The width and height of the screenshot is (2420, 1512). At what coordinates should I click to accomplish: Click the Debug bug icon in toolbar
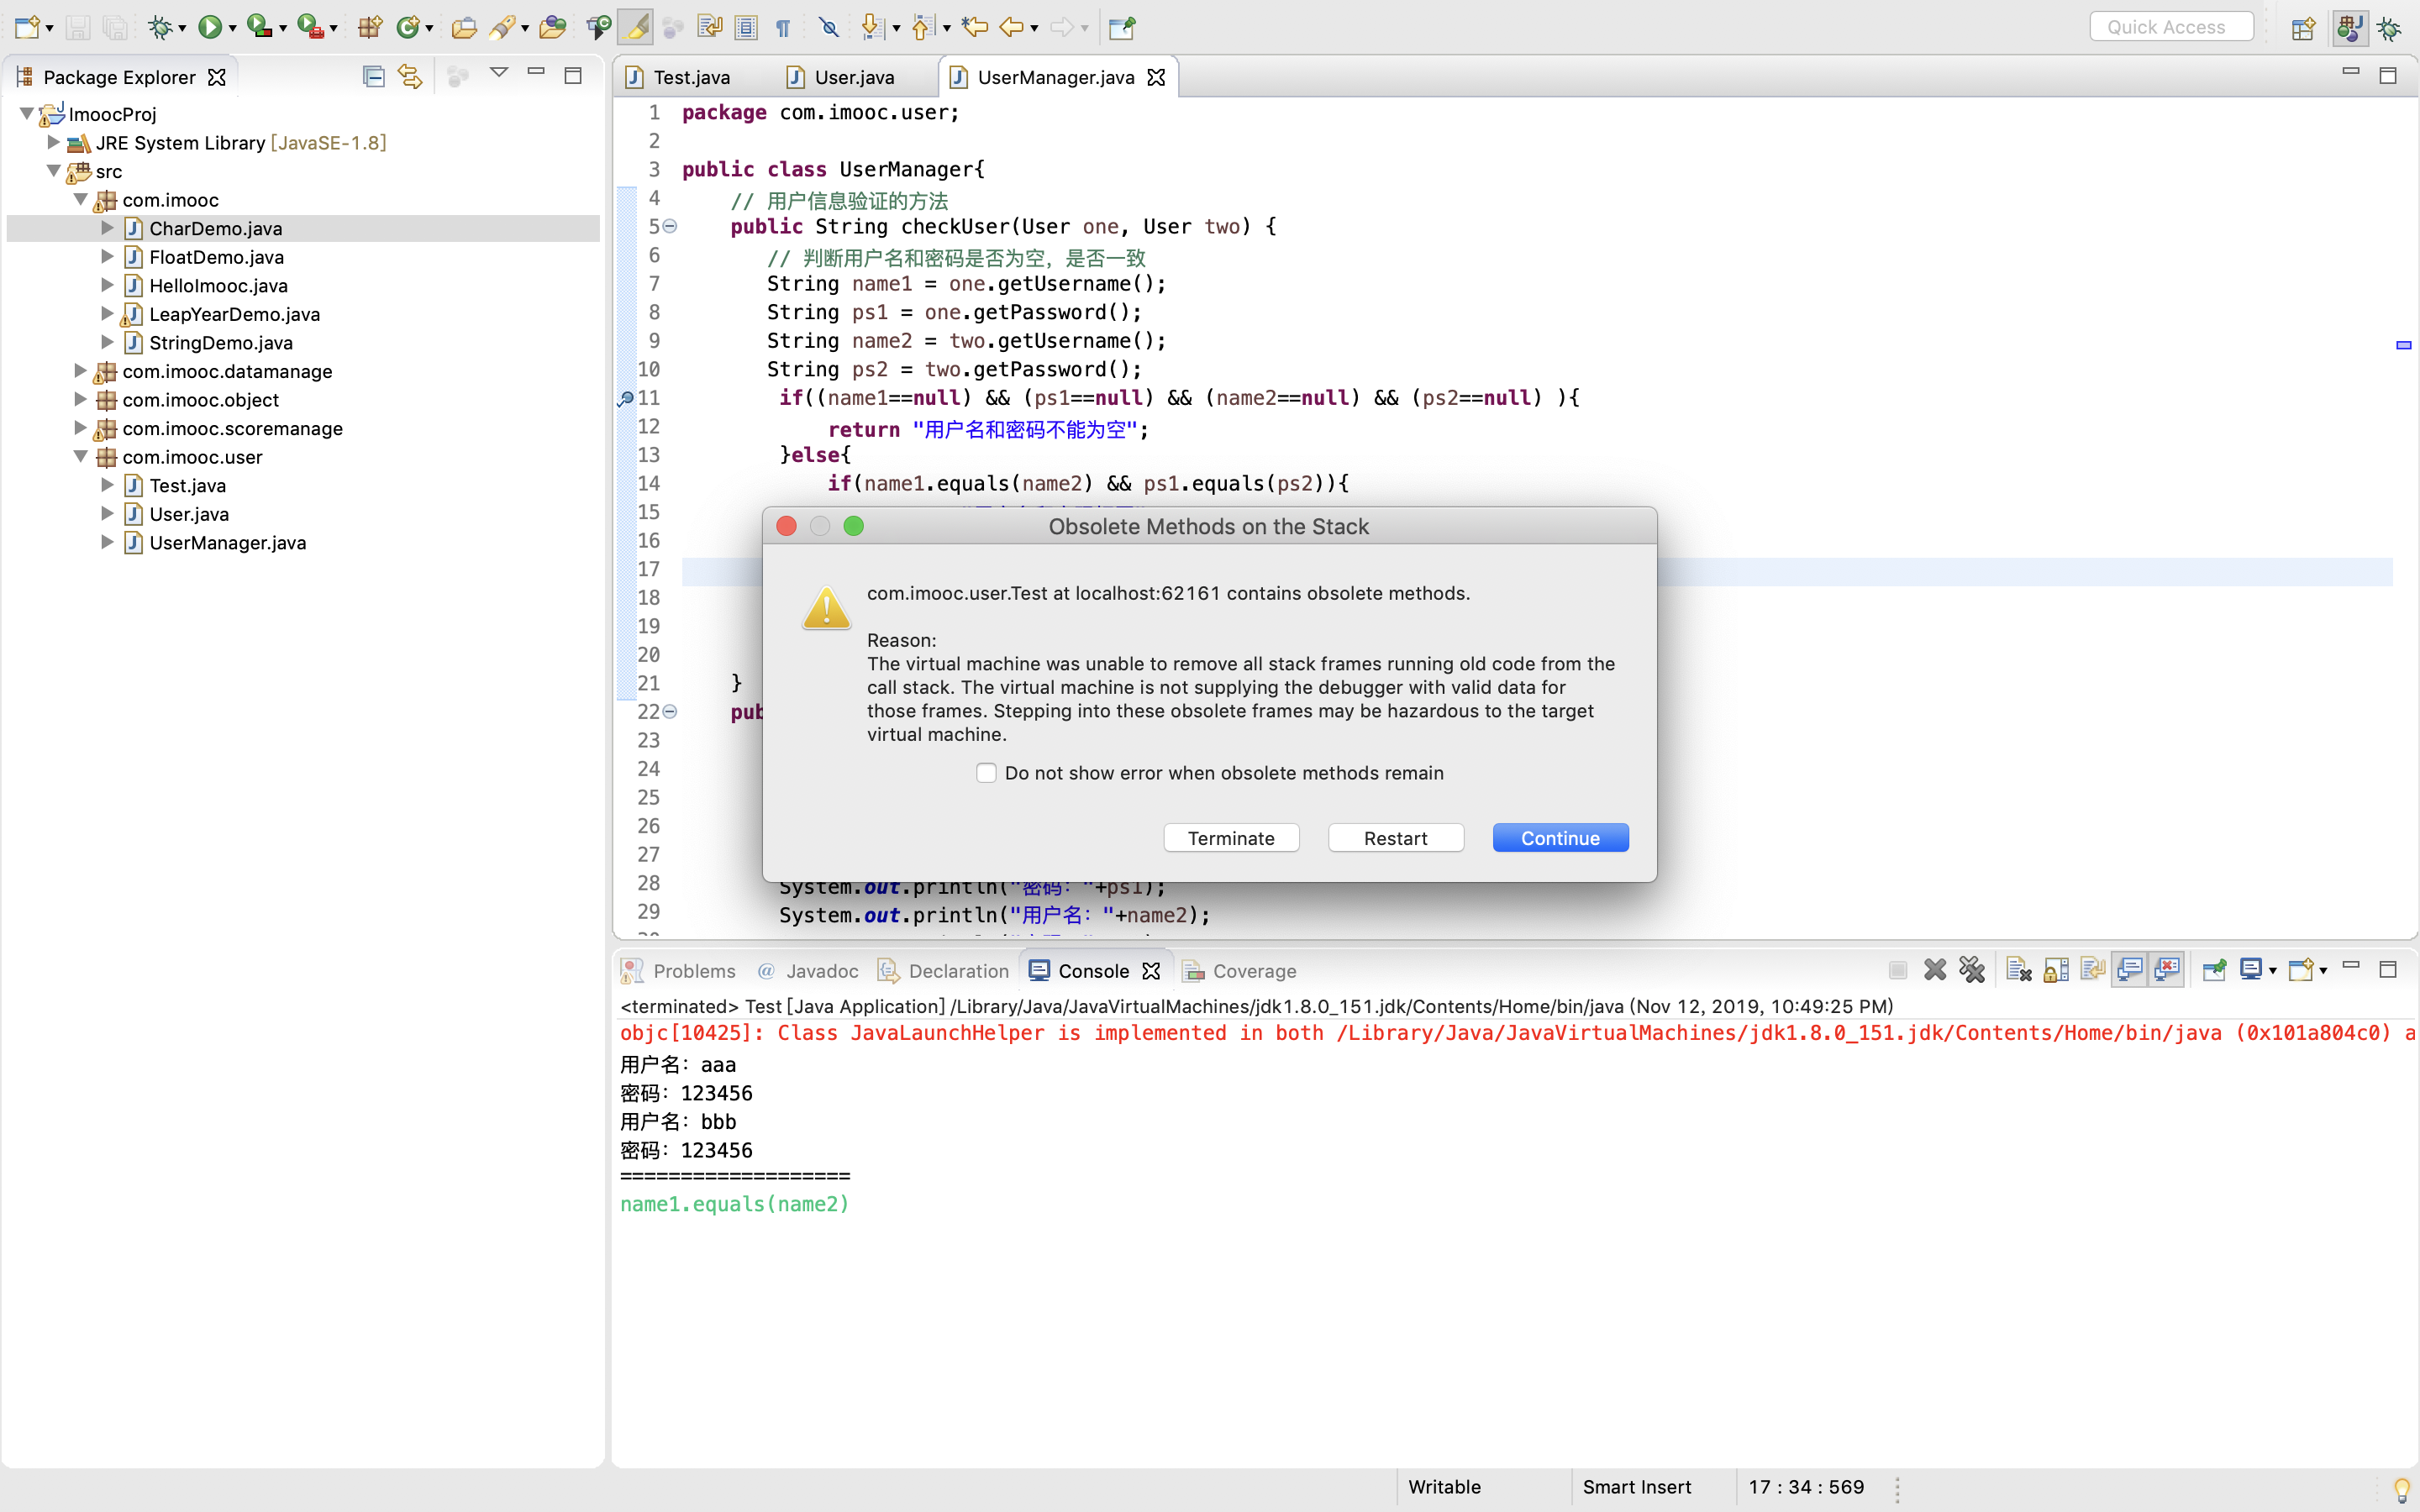coord(160,27)
